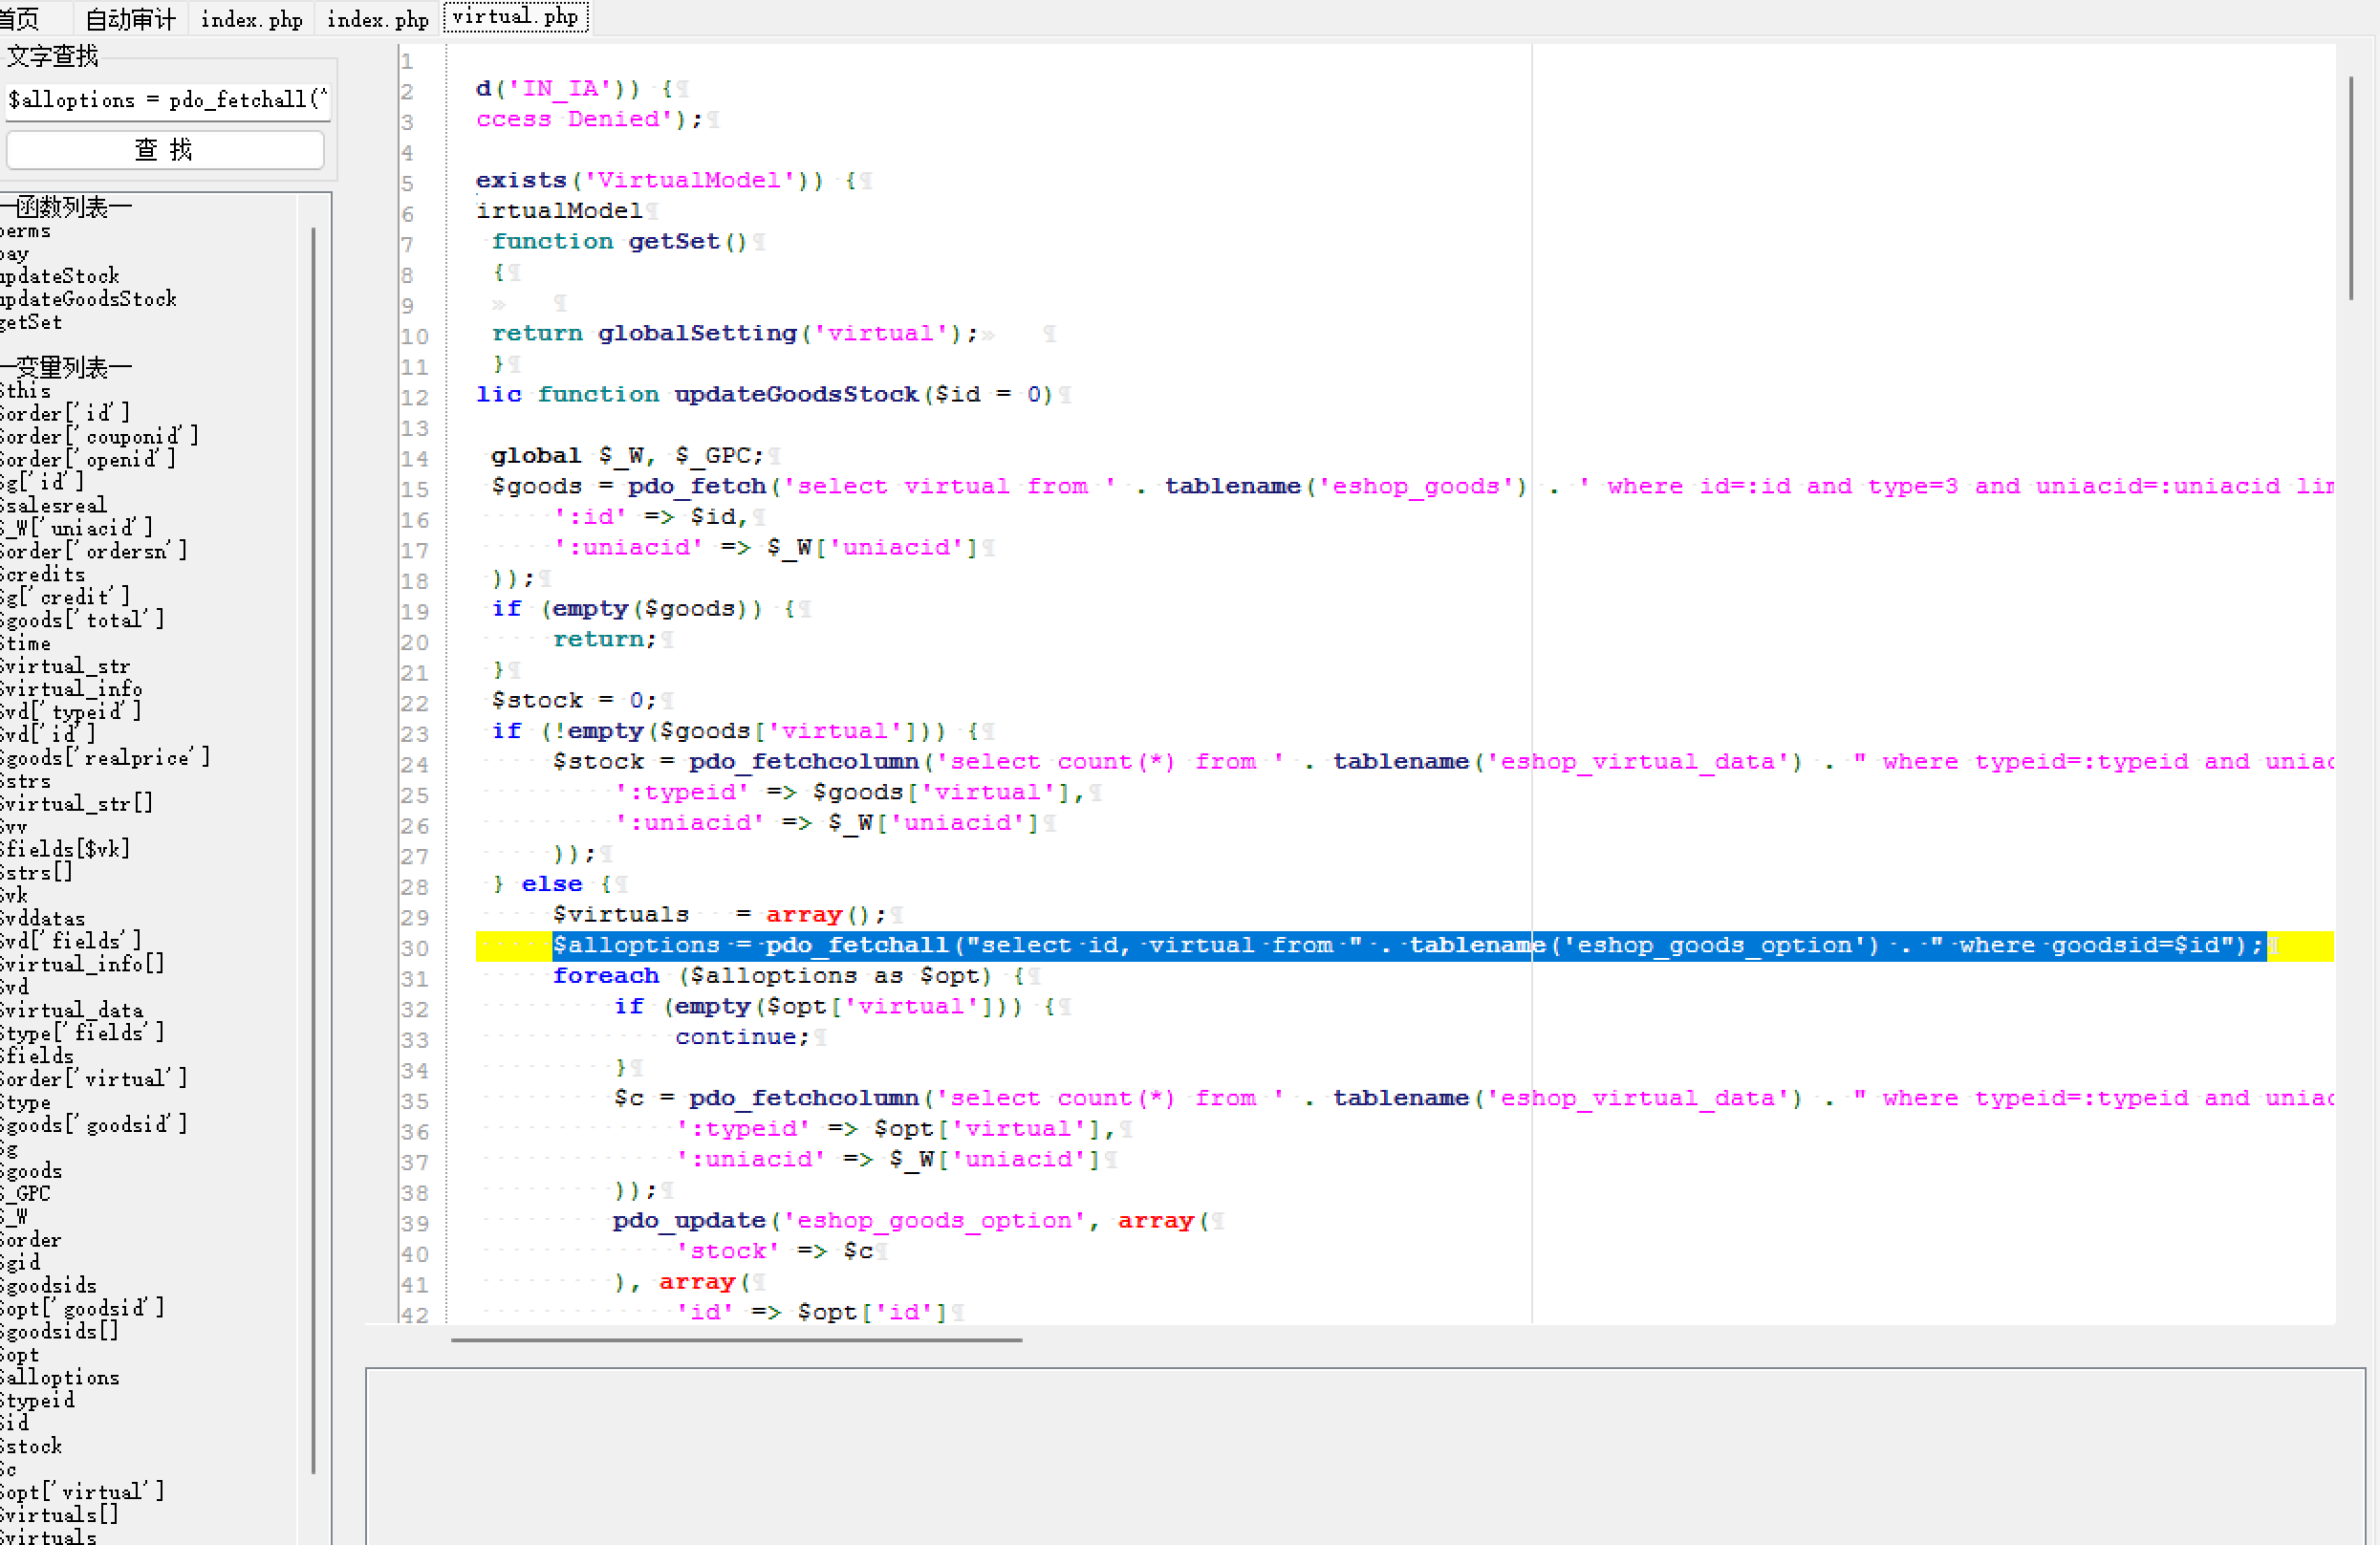Viewport: 2380px width, 1545px height.
Task: Click the left panel's vertical scrollbar
Action: coord(313,850)
